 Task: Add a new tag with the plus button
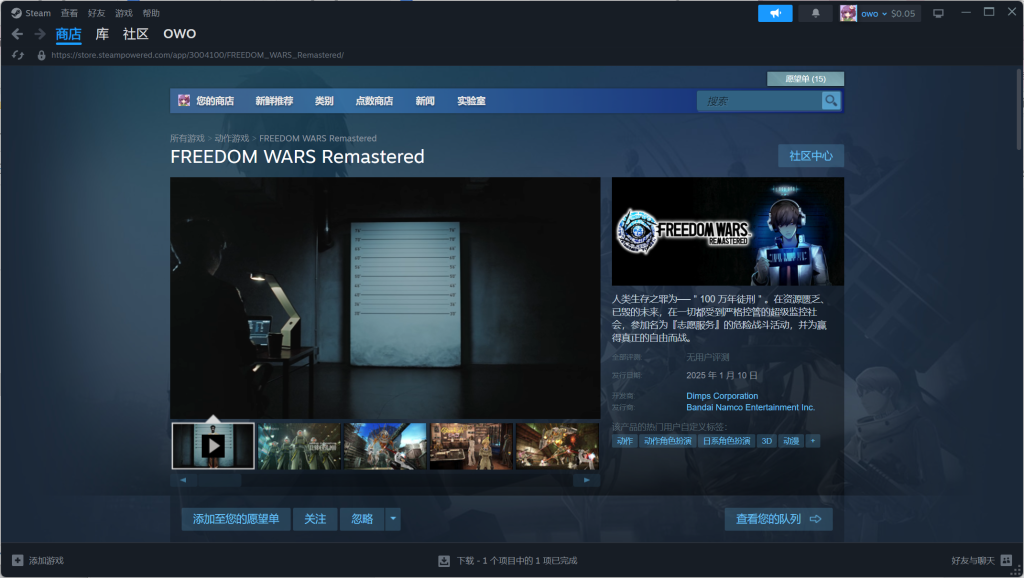pos(812,441)
